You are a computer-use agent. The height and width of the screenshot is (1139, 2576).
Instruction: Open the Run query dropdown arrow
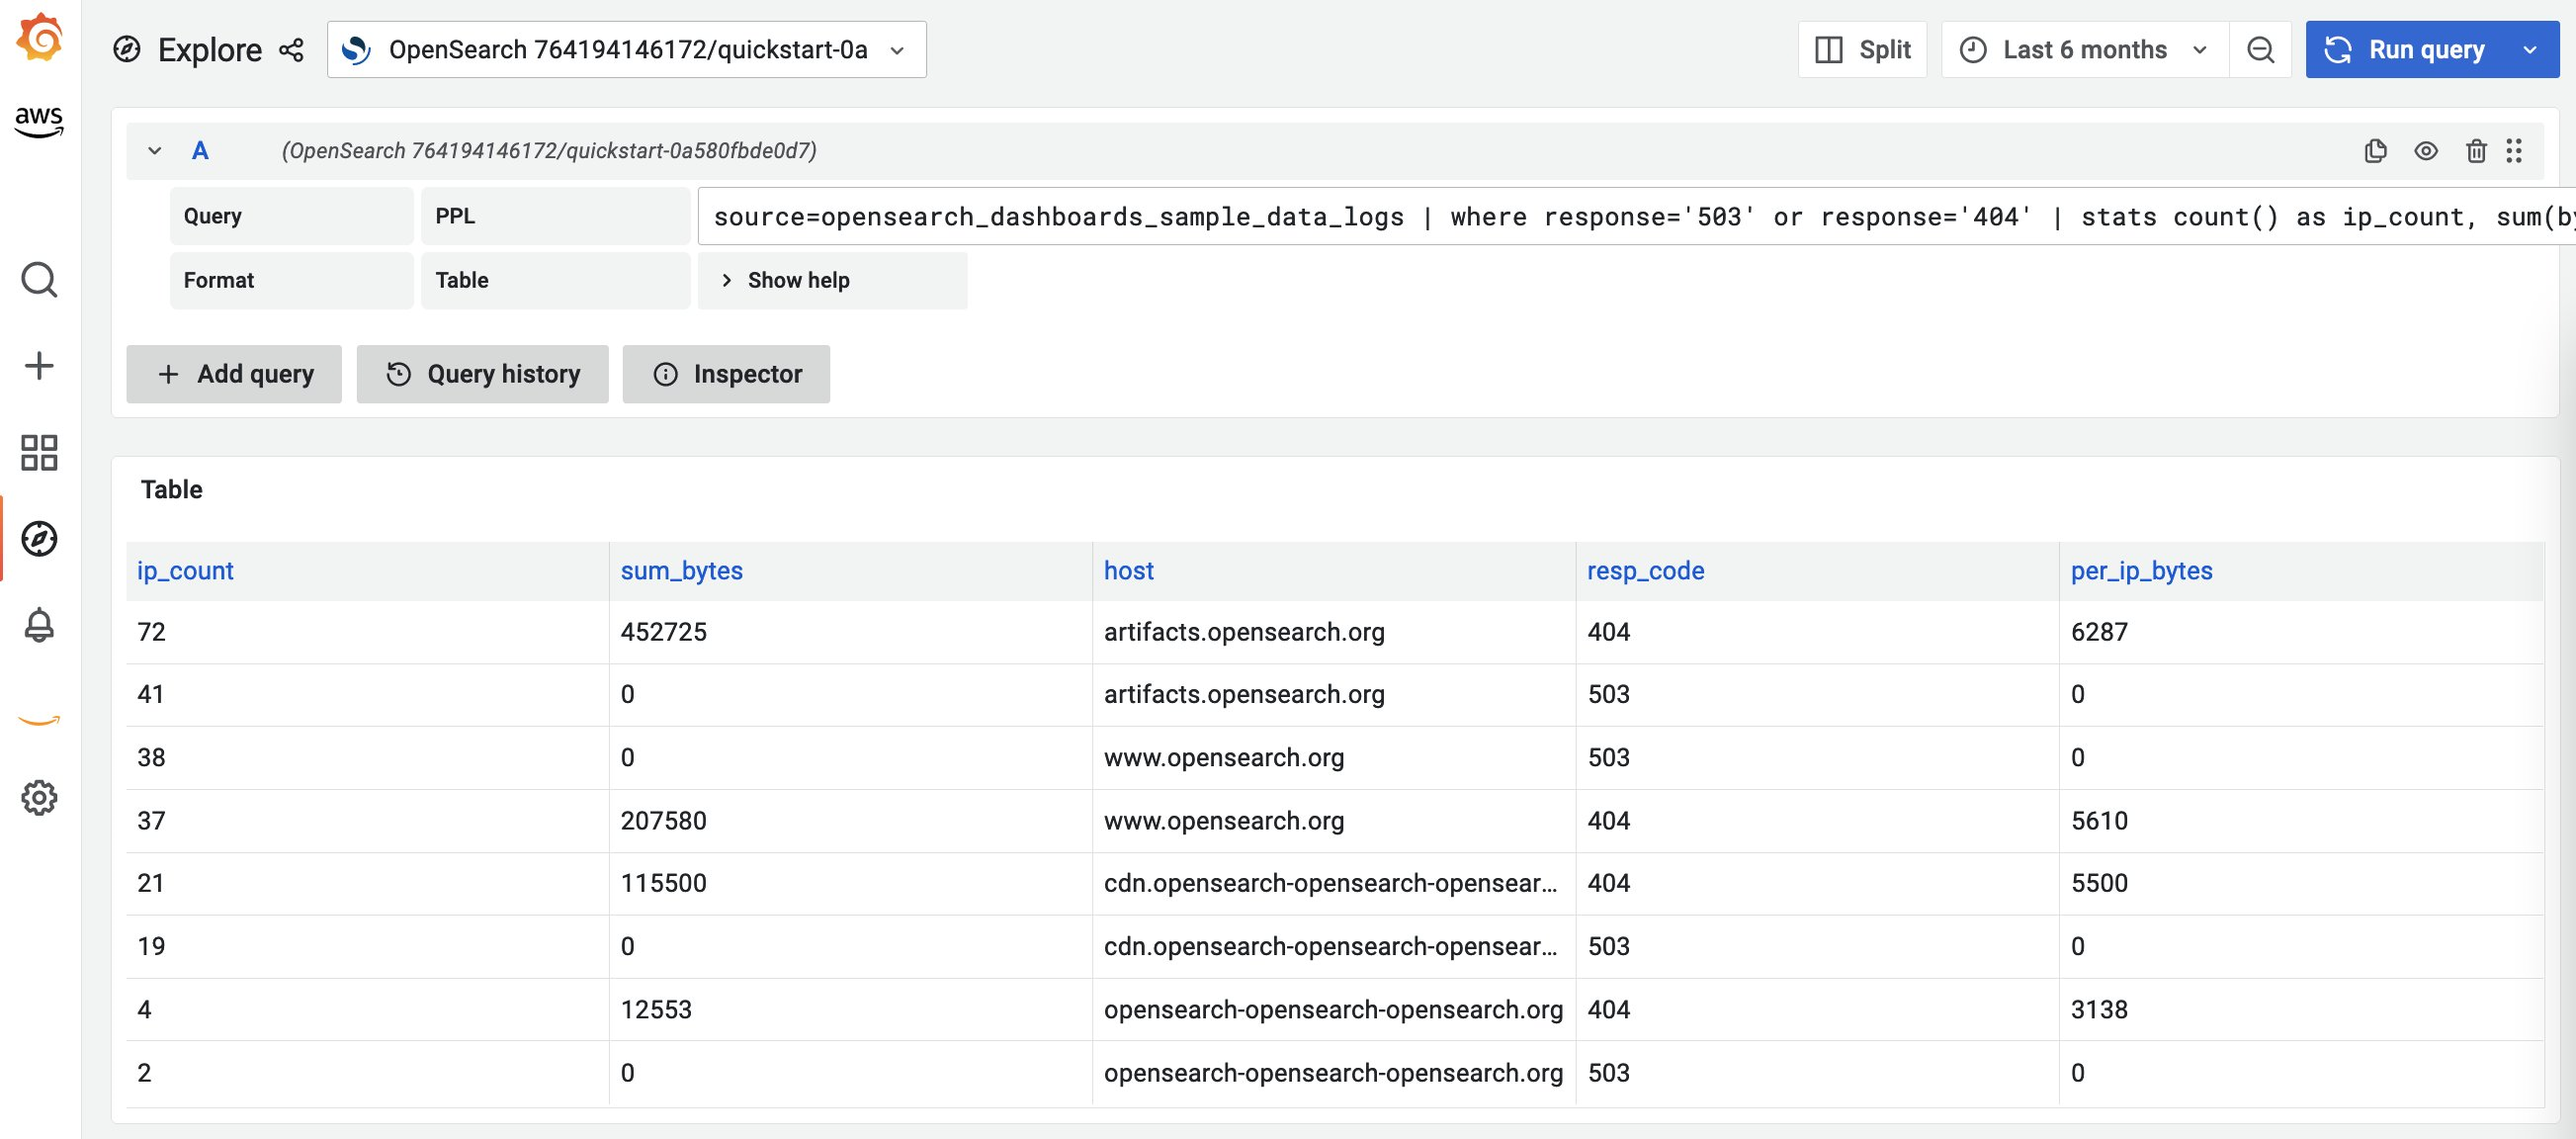point(2531,49)
